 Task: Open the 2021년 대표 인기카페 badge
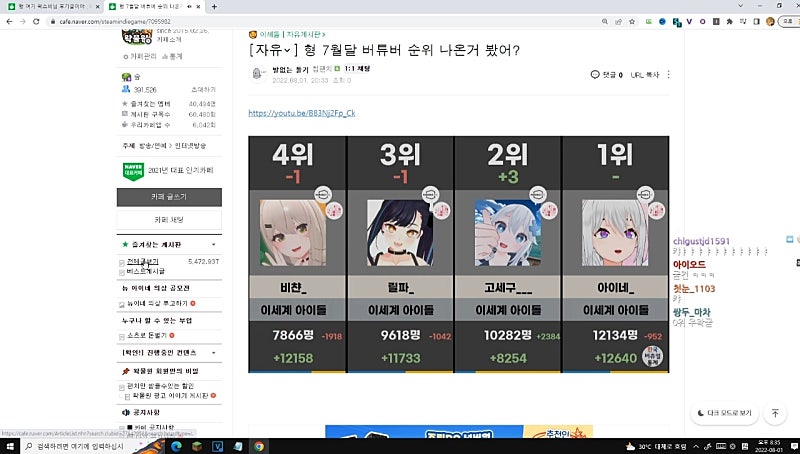point(168,170)
